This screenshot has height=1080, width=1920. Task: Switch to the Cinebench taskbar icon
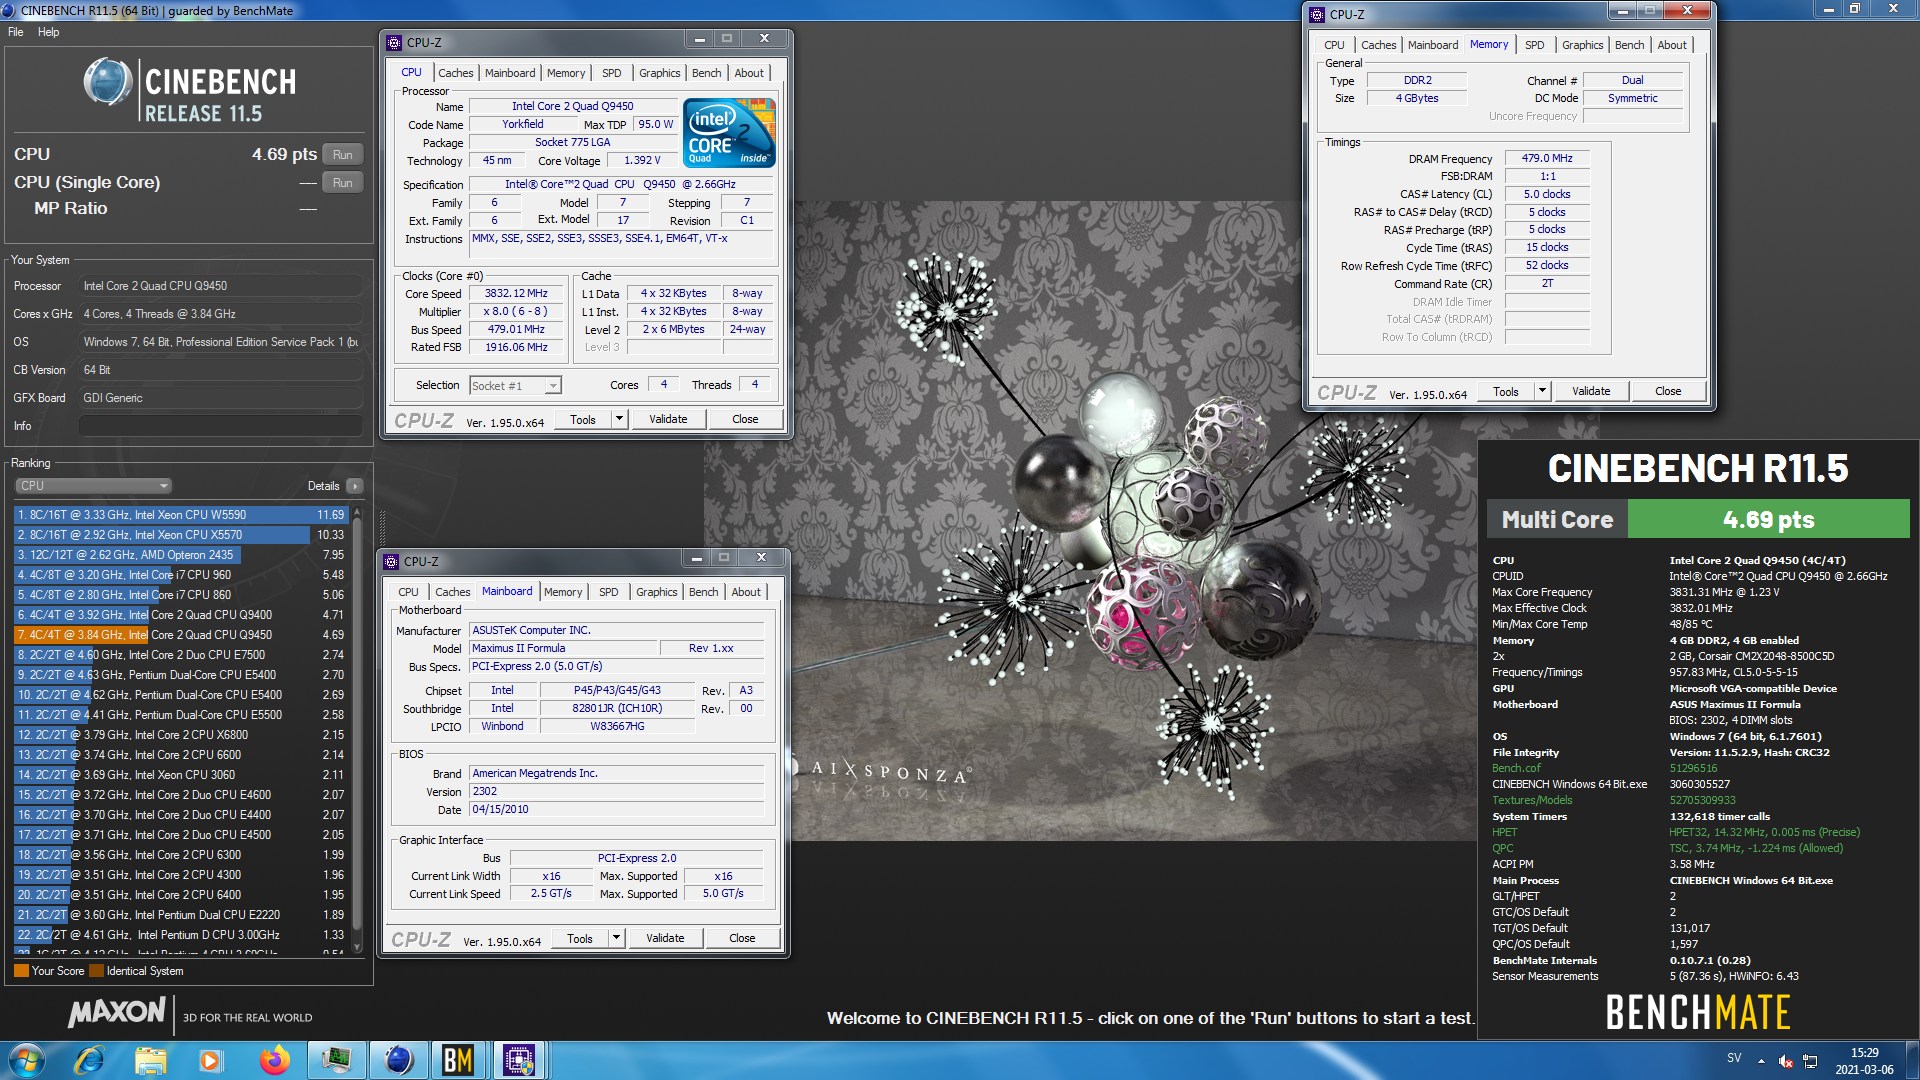click(x=398, y=1060)
